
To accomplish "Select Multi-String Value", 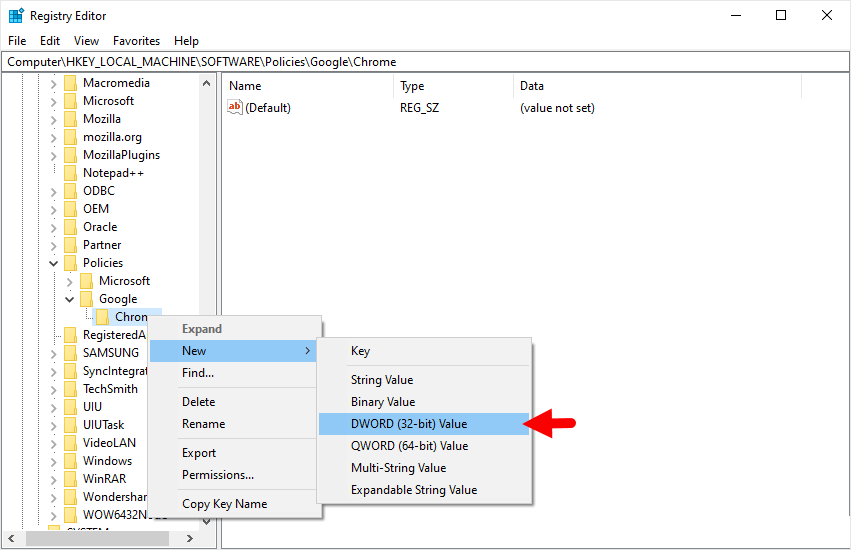I will (x=424, y=468).
